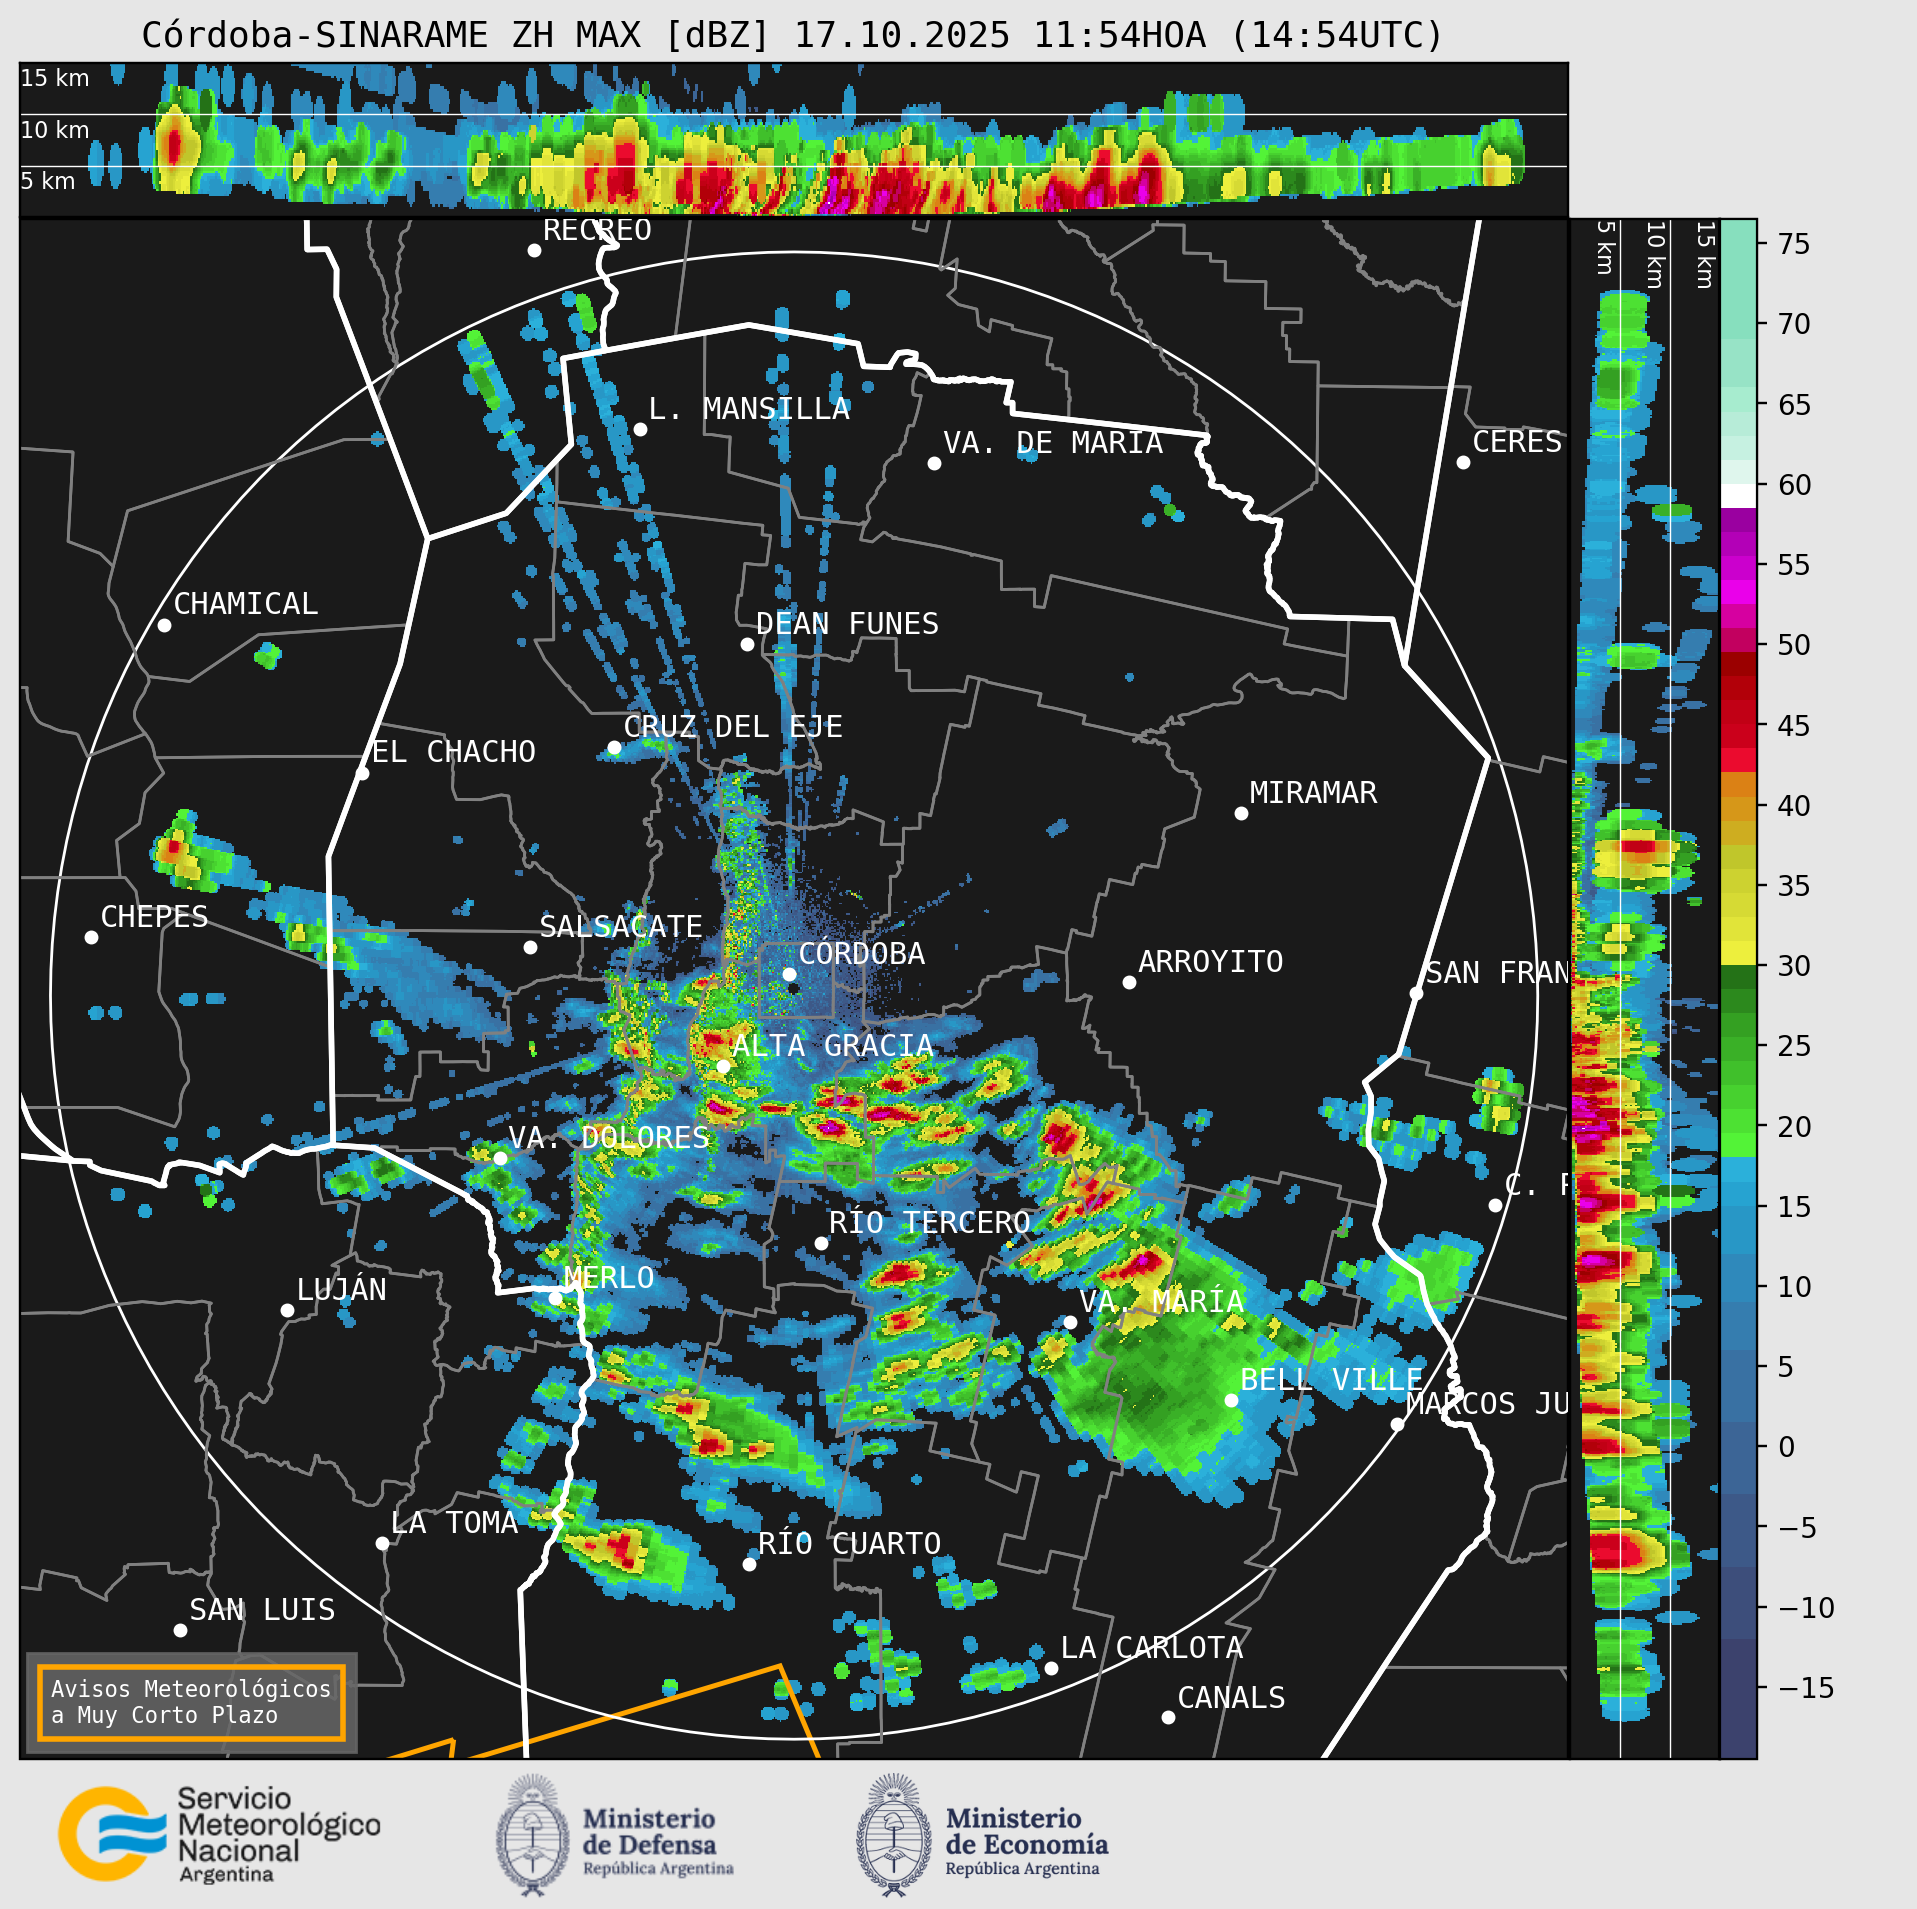Viewport: 1917px width, 1909px height.
Task: Click the CRUZ DEL EJE marker dot
Action: coord(614,747)
